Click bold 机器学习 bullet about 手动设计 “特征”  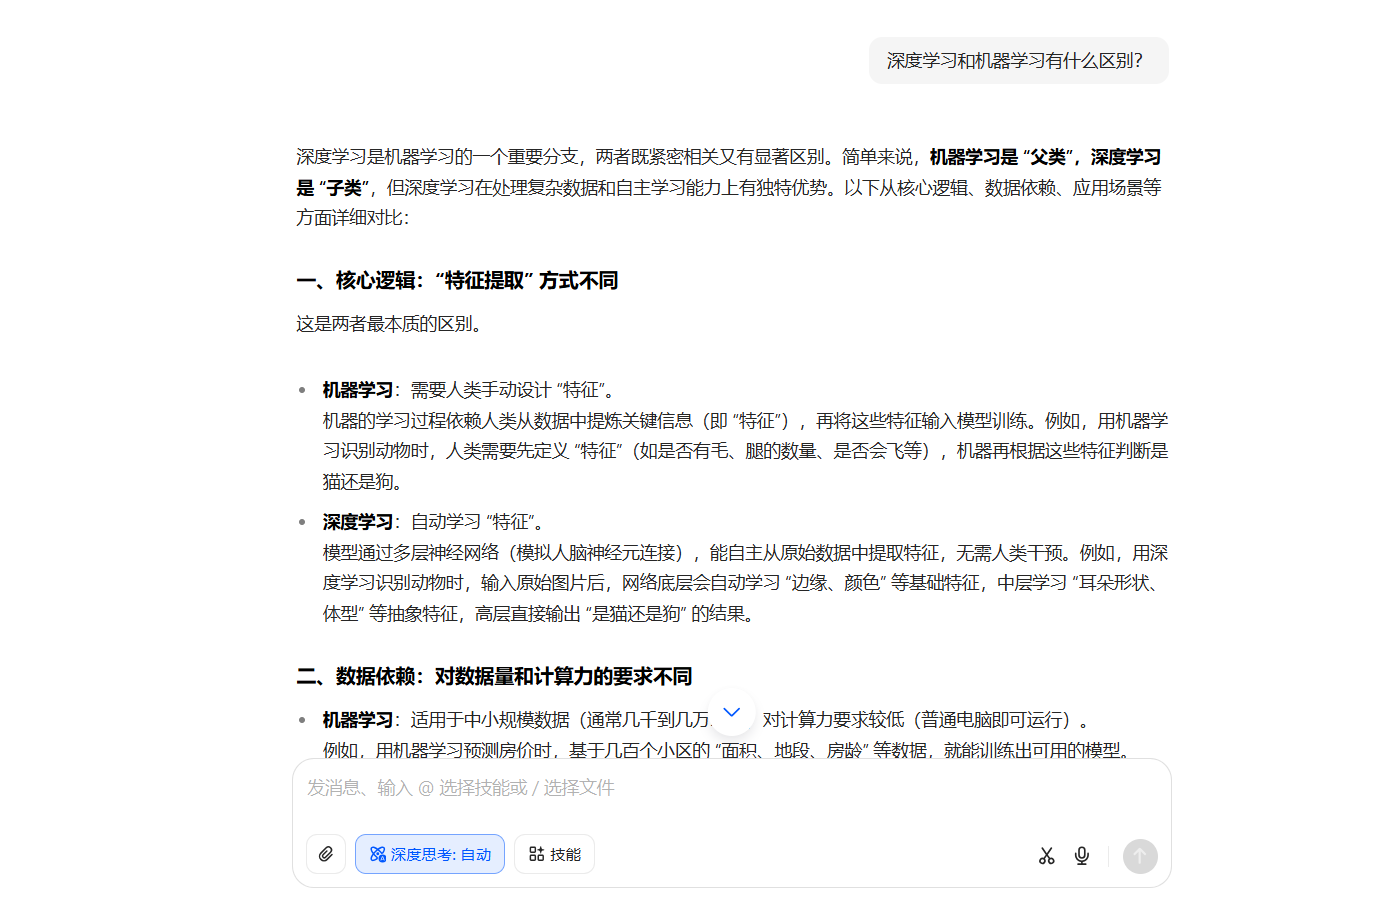(357, 390)
